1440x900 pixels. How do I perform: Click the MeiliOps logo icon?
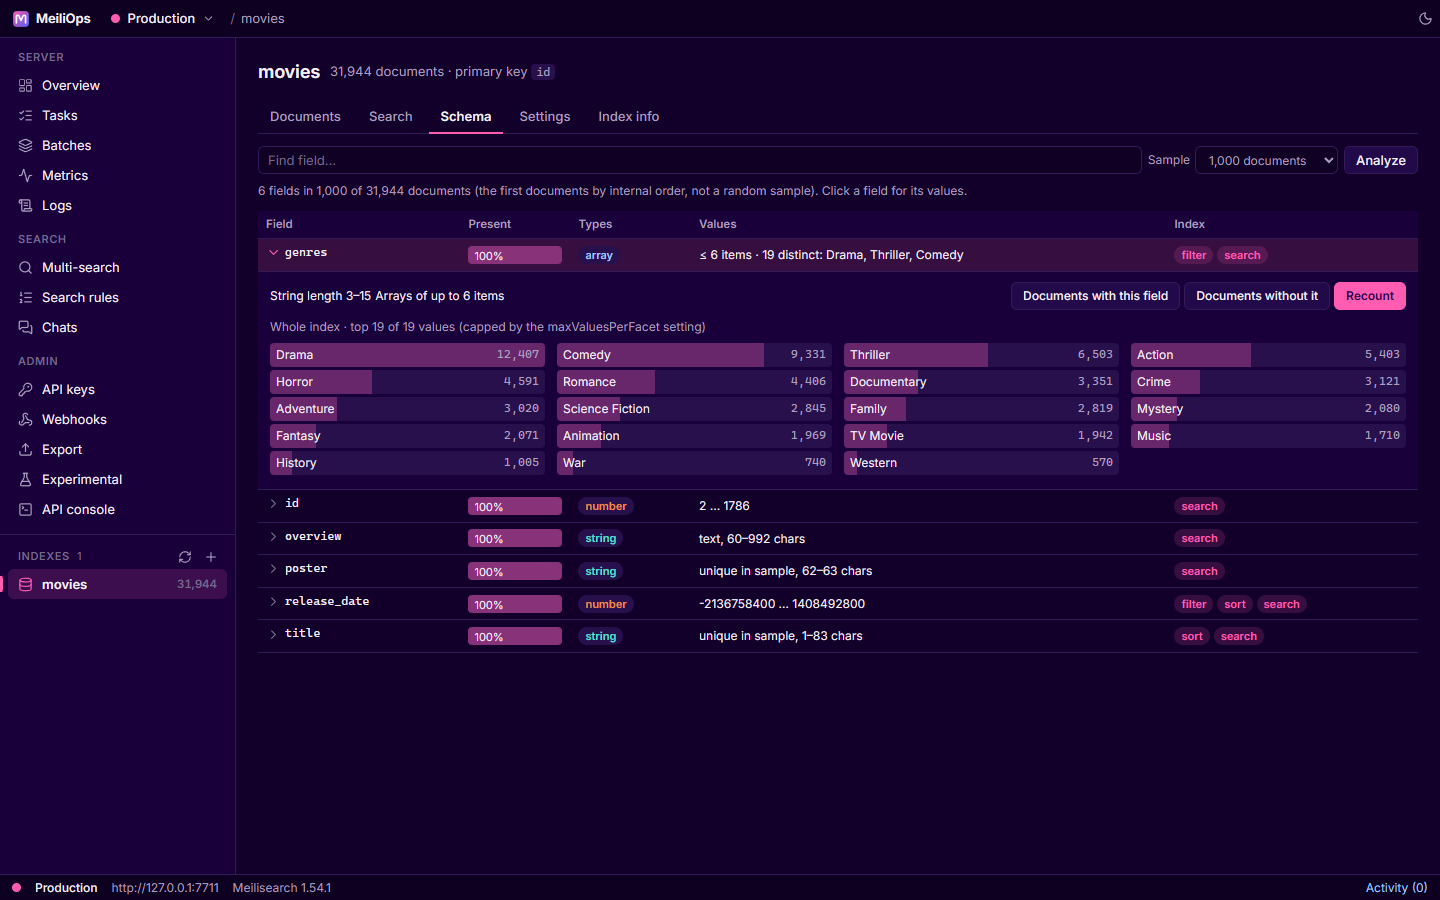[x=20, y=18]
